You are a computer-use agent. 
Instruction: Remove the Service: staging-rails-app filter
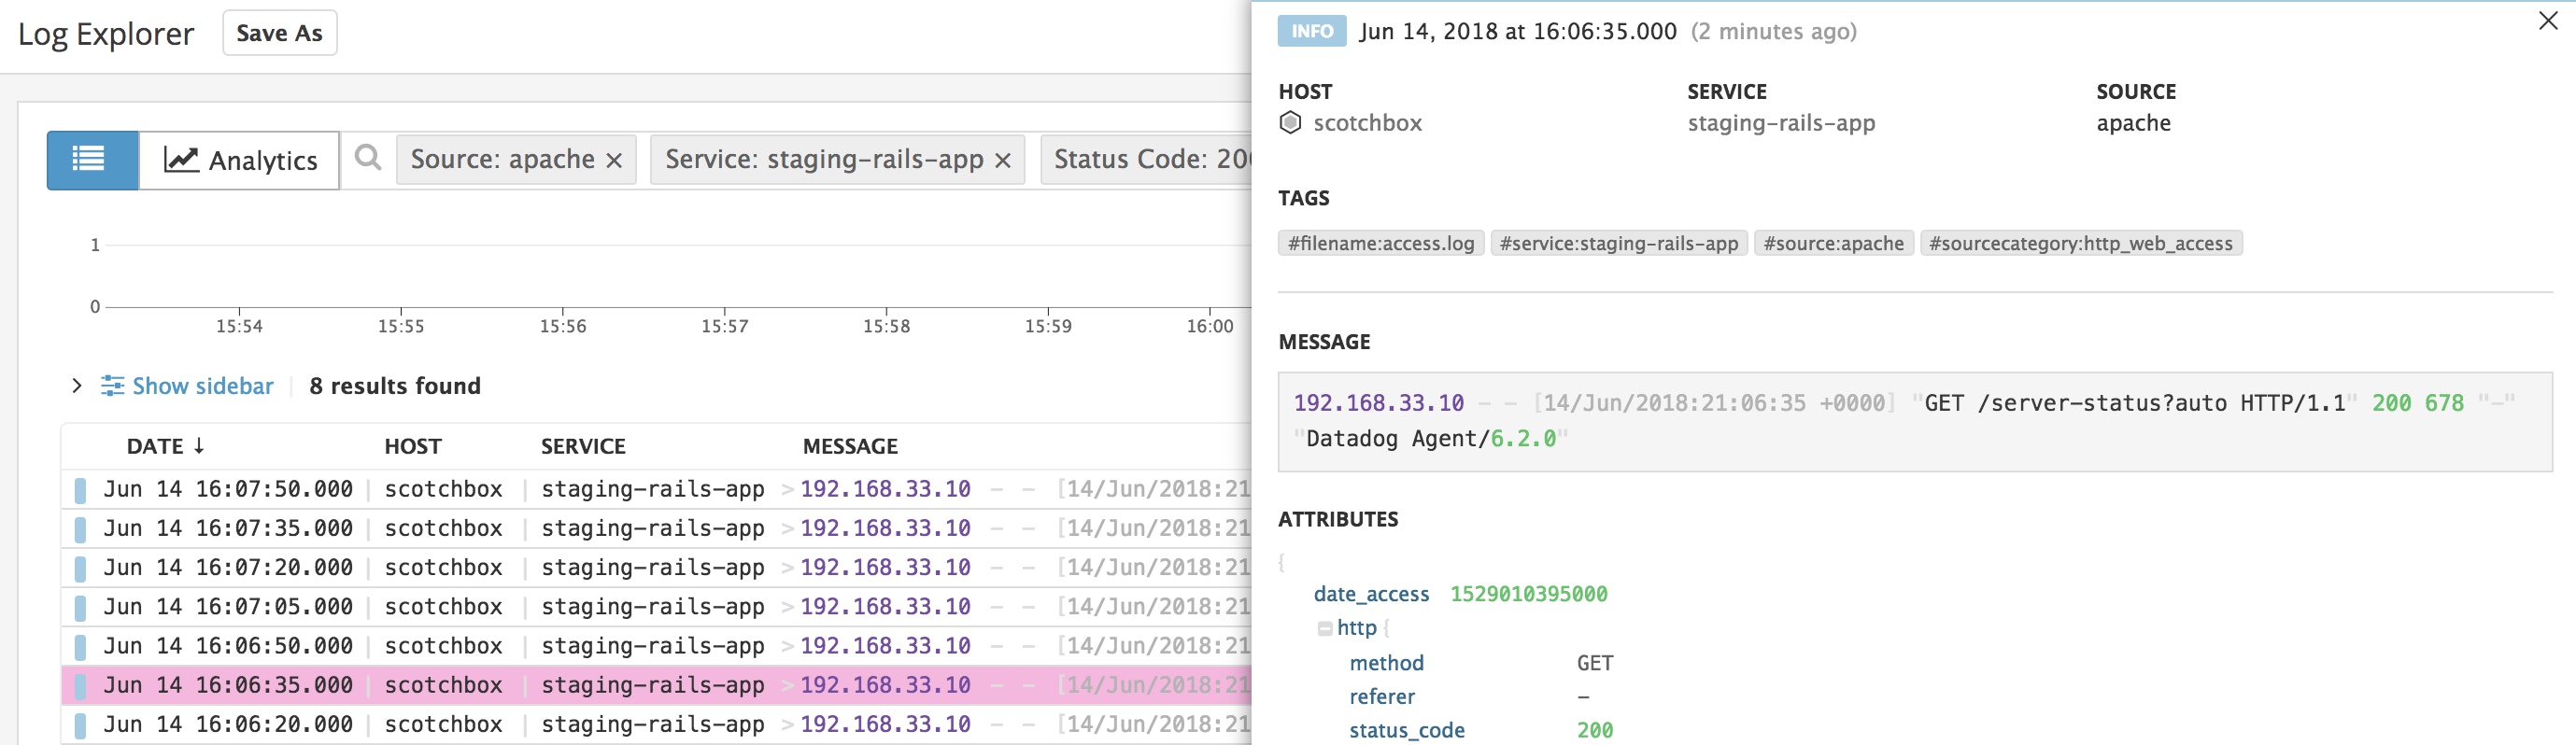1003,160
